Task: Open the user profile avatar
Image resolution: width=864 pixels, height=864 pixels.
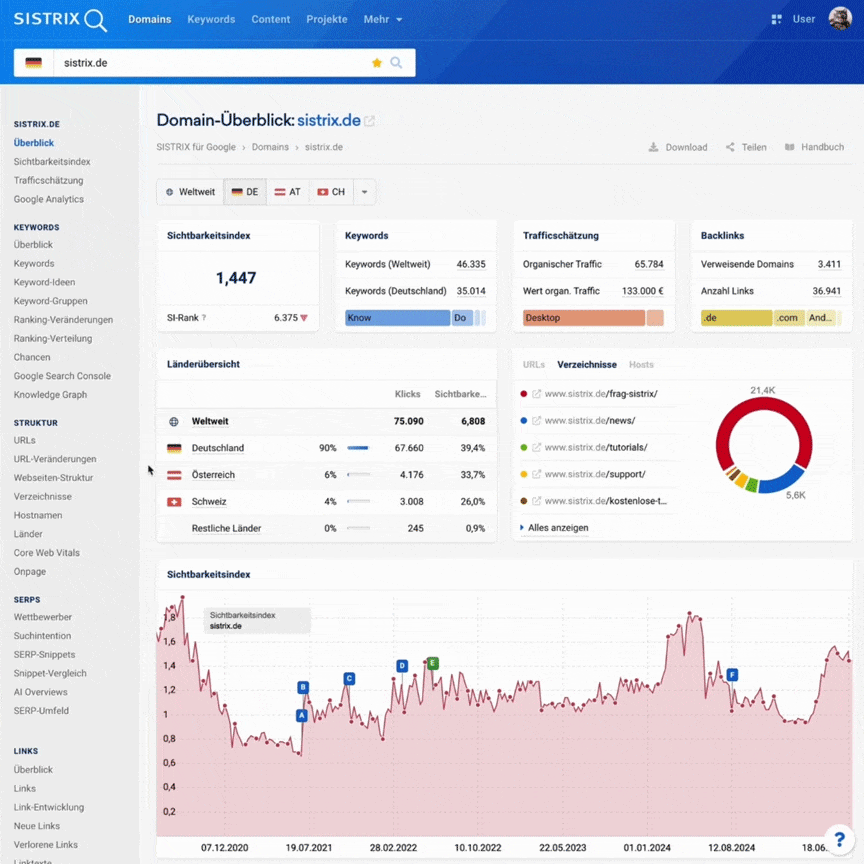Action: 839,19
